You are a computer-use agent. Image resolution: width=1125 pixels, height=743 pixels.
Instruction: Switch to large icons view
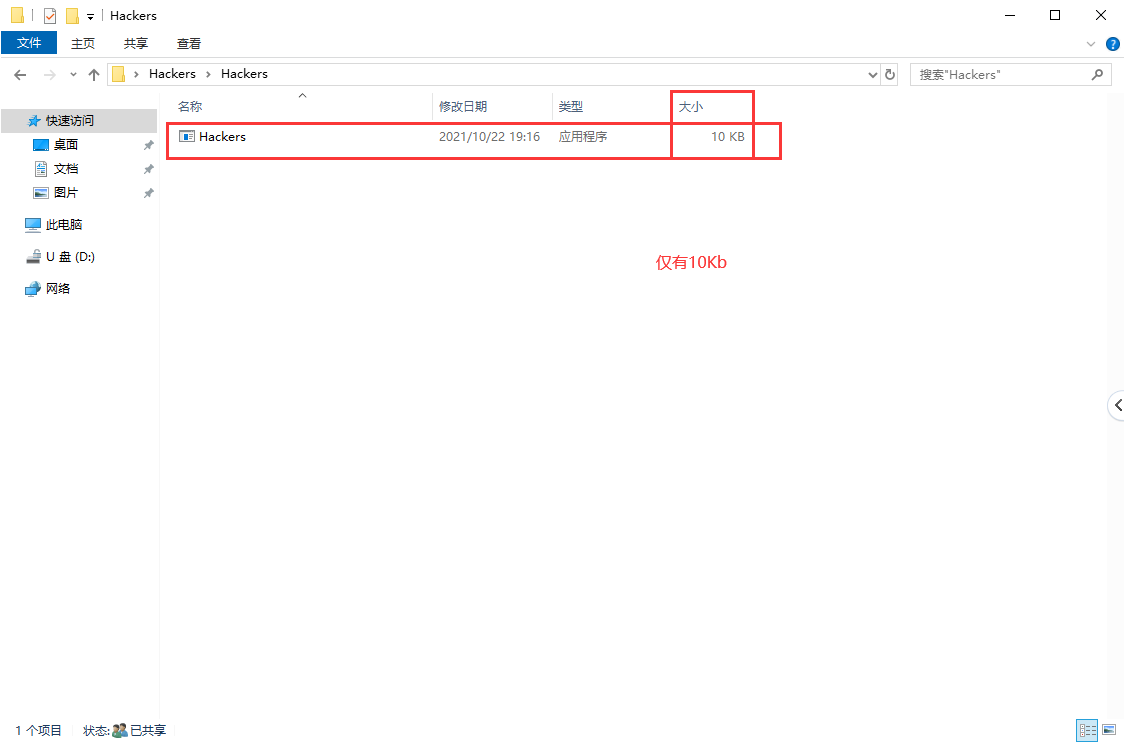[1108, 731]
